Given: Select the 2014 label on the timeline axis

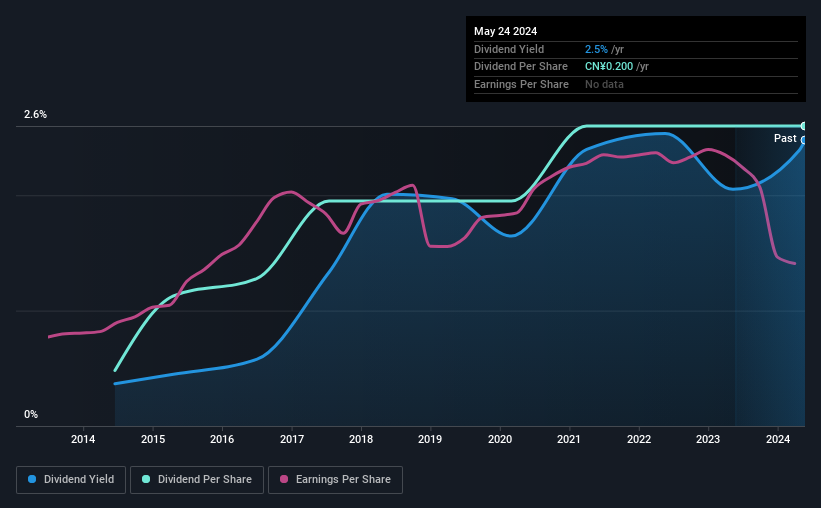Looking at the screenshot, I should point(83,439).
